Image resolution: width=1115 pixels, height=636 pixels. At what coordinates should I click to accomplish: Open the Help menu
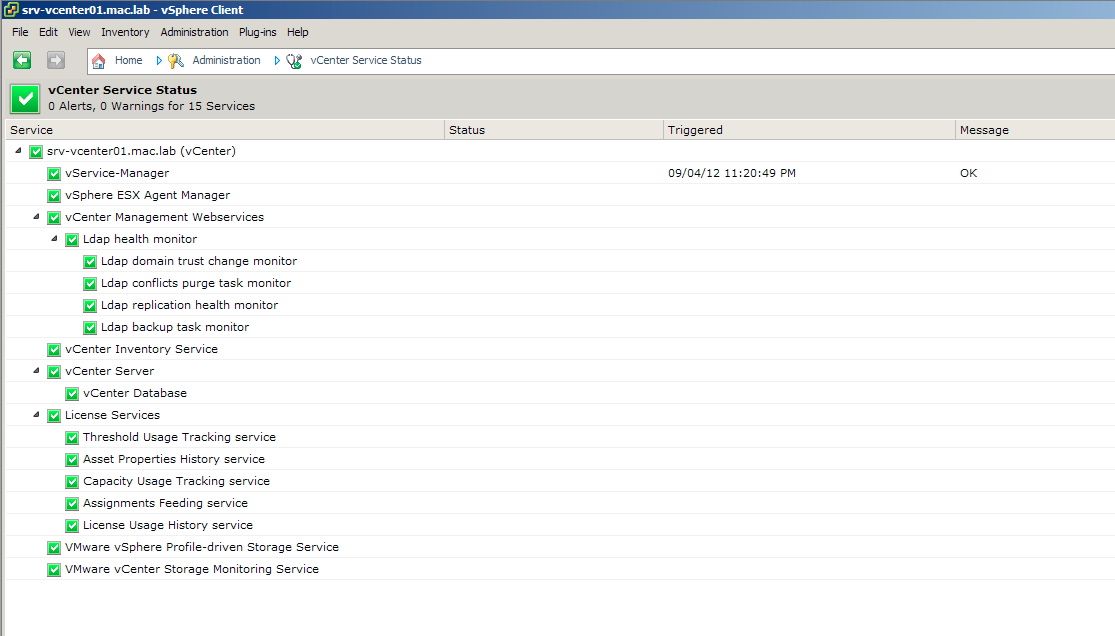point(297,32)
